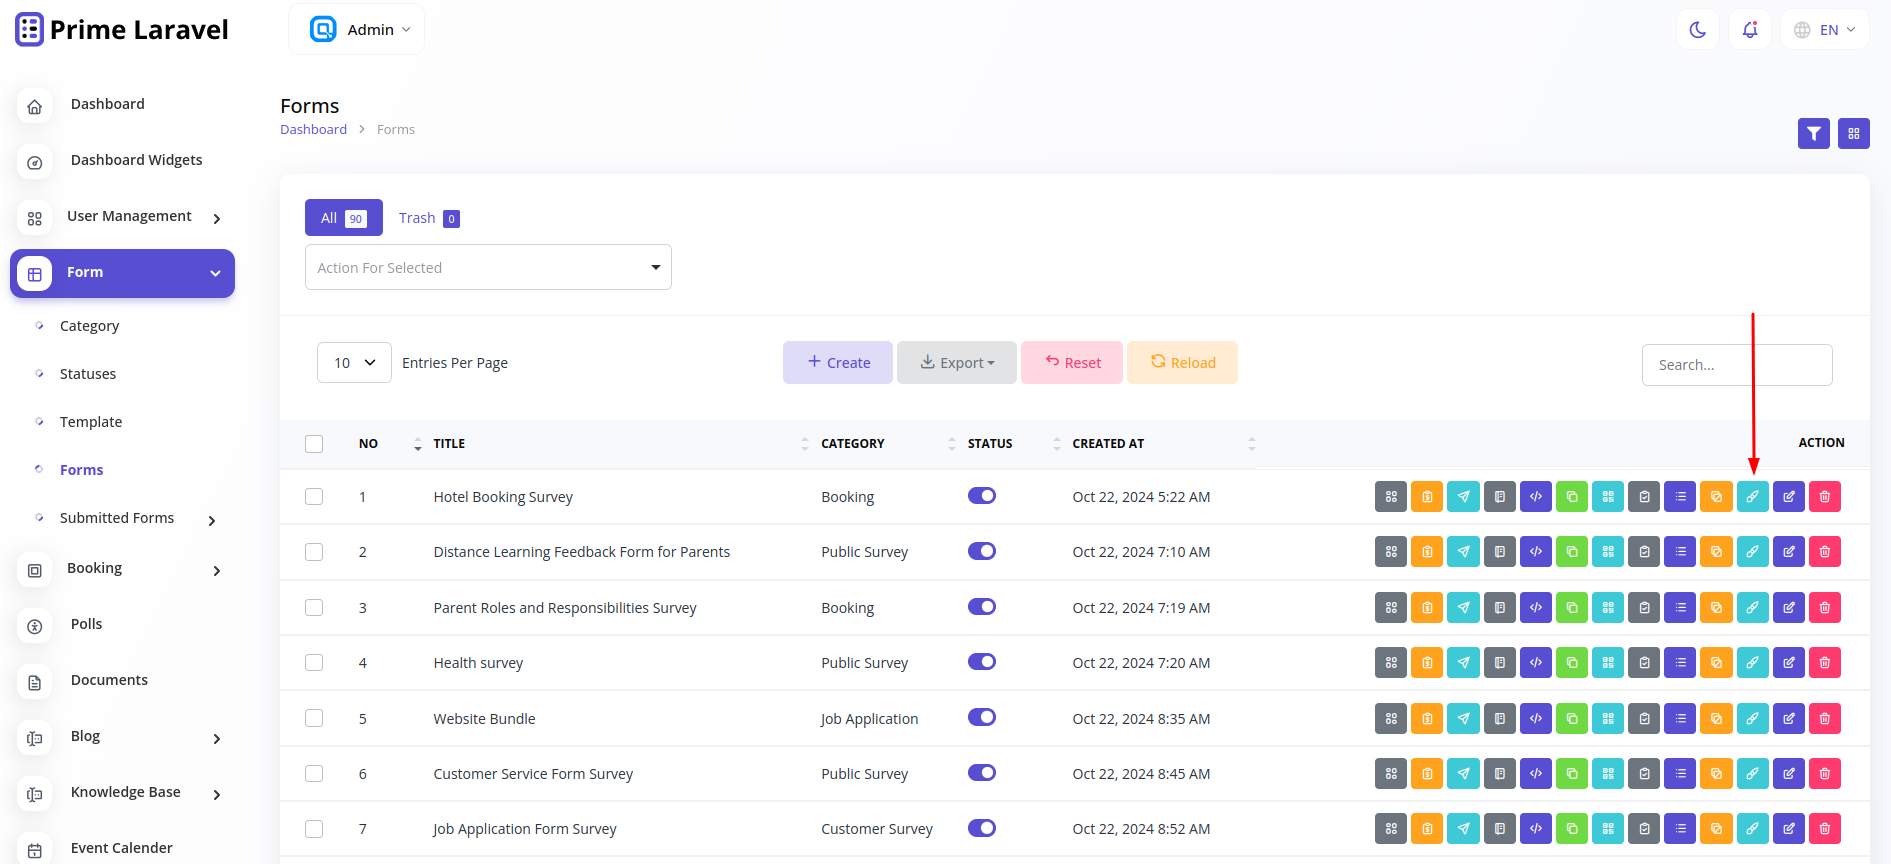
Task: Open Polls in the sidebar
Action: click(122, 625)
